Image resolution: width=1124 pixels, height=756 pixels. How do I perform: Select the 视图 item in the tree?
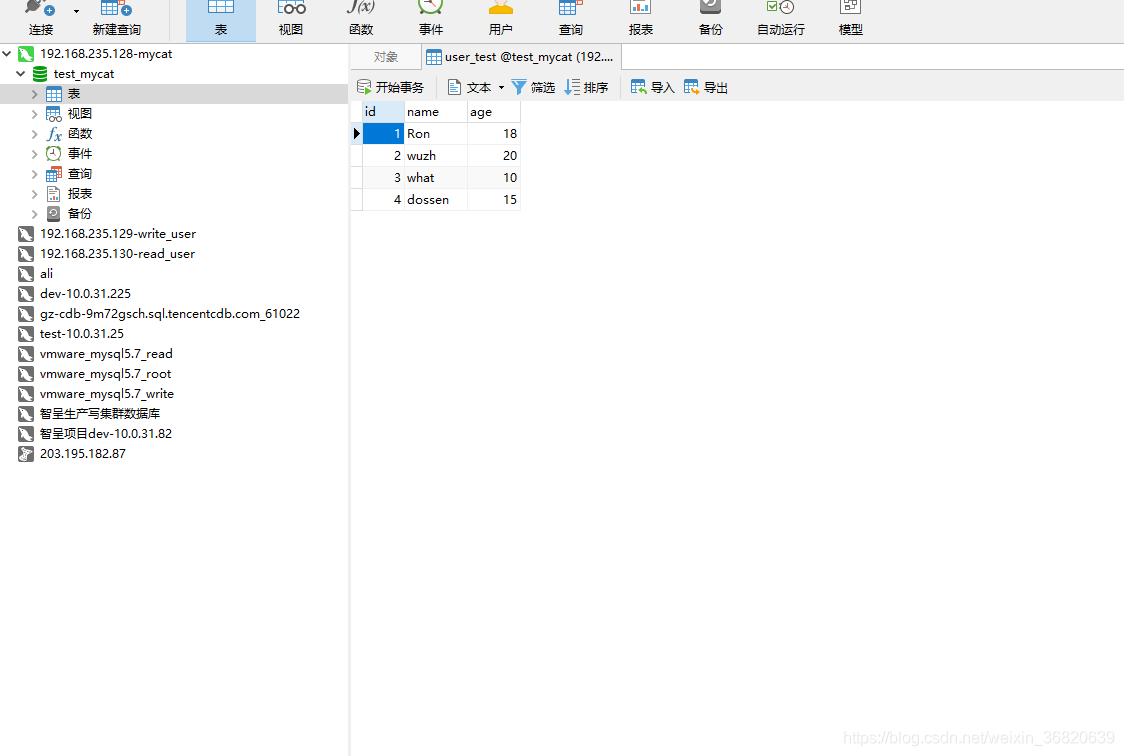(80, 114)
